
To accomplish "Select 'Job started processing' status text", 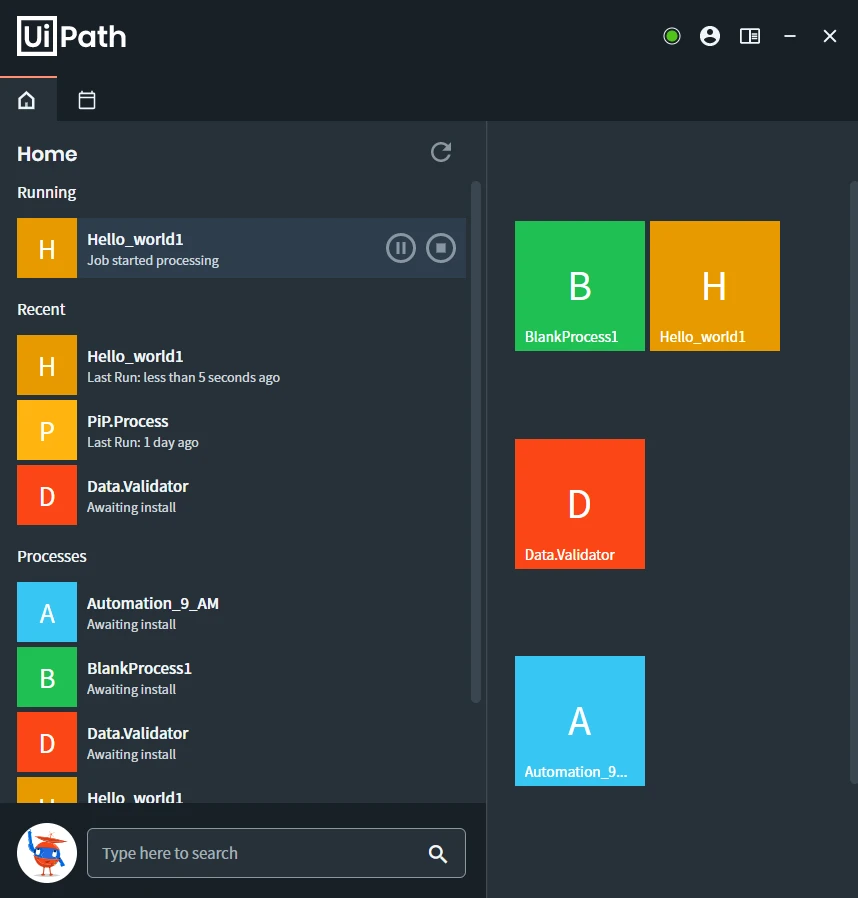I will [153, 261].
